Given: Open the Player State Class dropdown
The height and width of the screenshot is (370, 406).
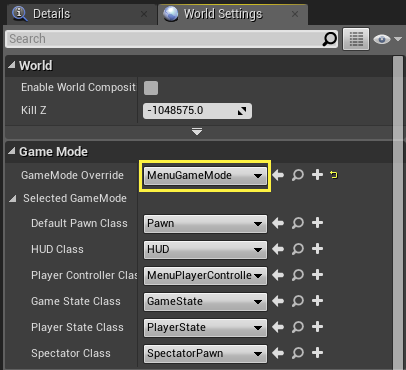Looking at the screenshot, I should tap(205, 328).
